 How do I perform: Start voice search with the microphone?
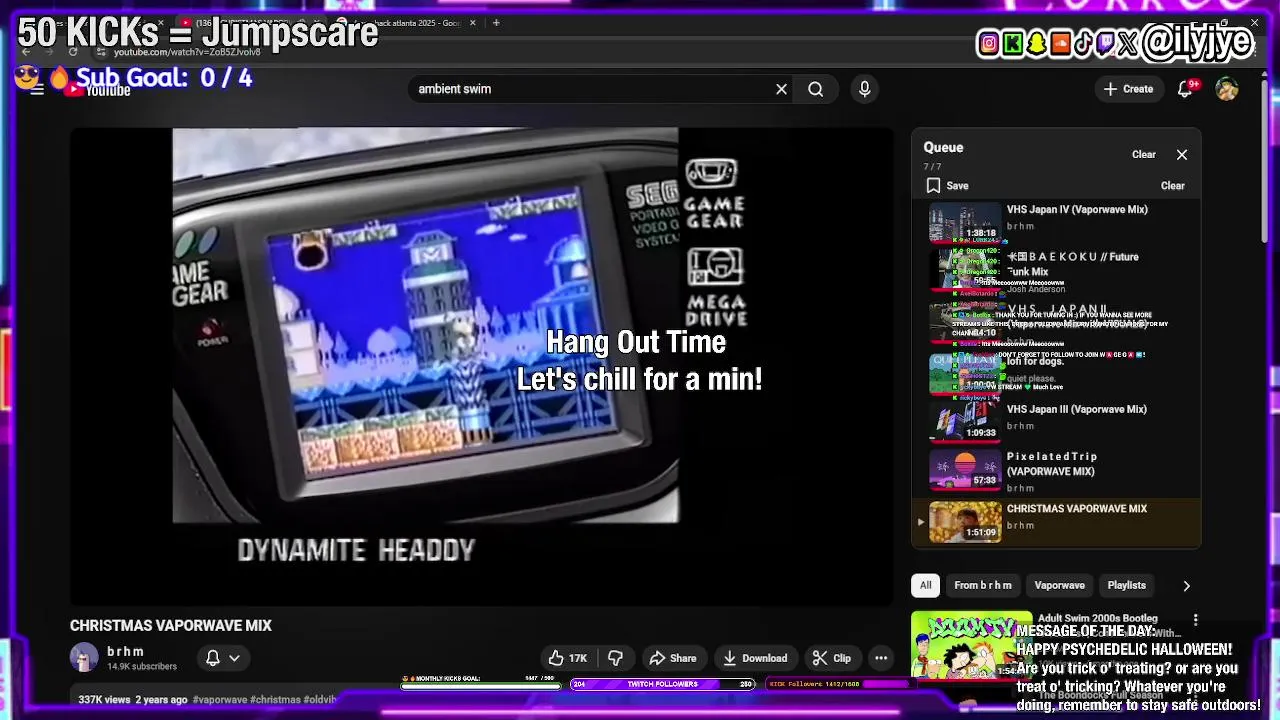(x=865, y=89)
